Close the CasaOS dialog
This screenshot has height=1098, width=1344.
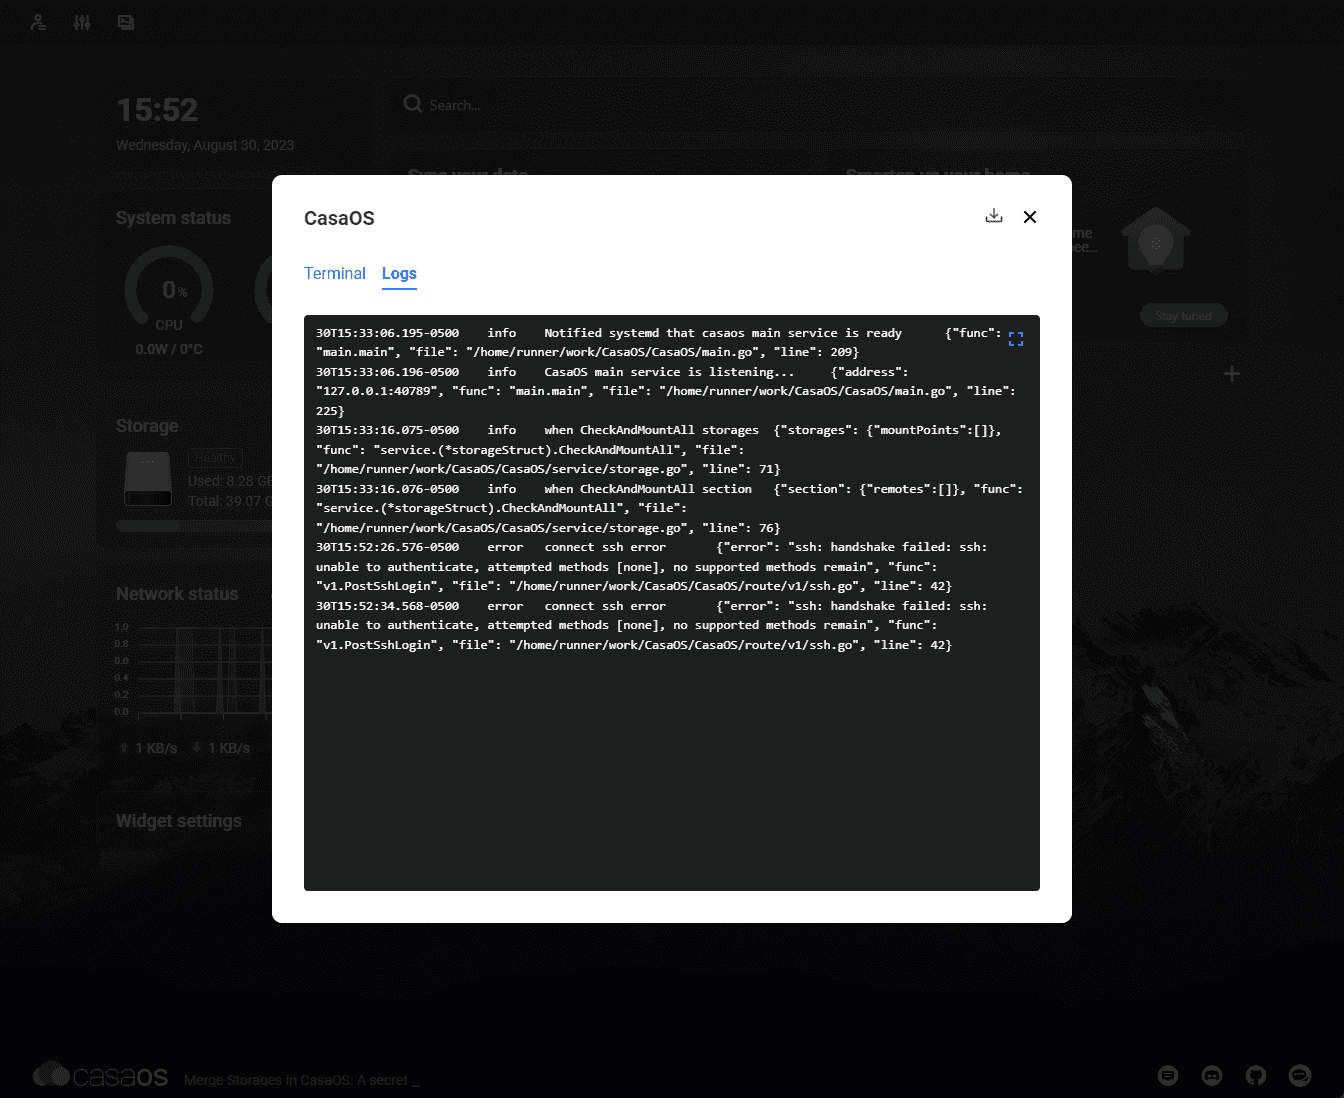click(x=1030, y=217)
